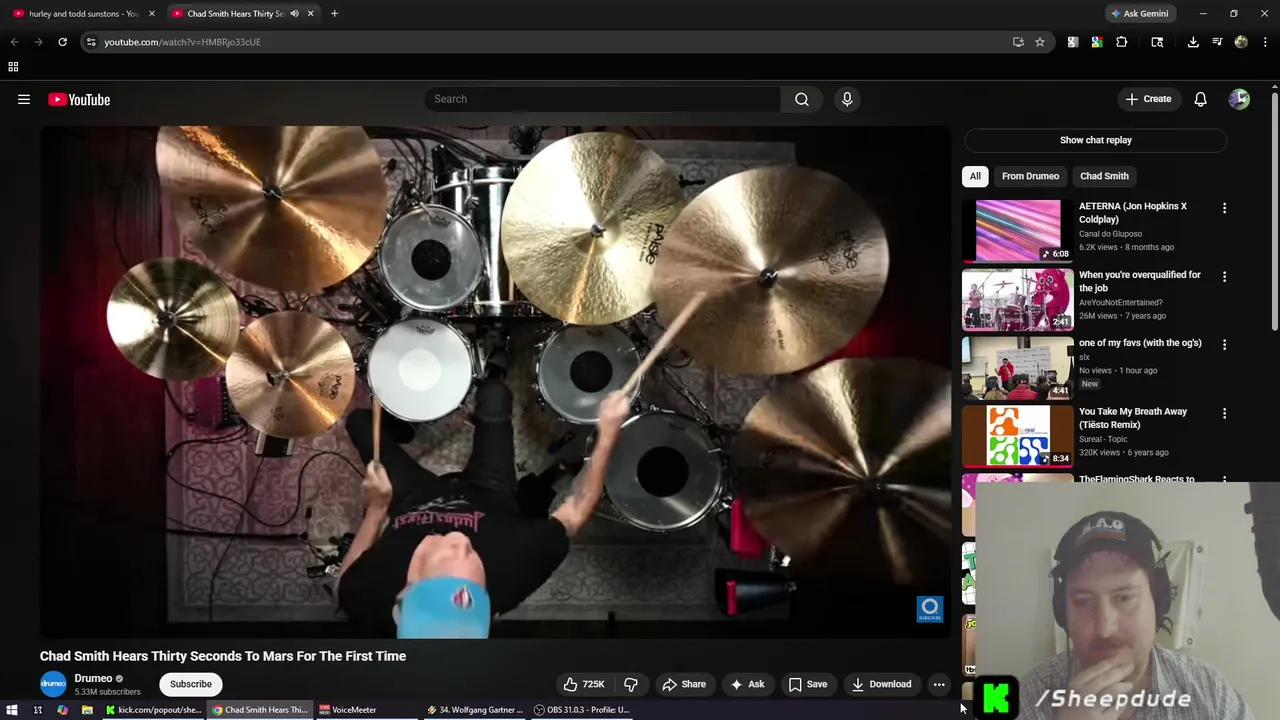Open Google Lens search icon in toolbar

tap(1157, 42)
